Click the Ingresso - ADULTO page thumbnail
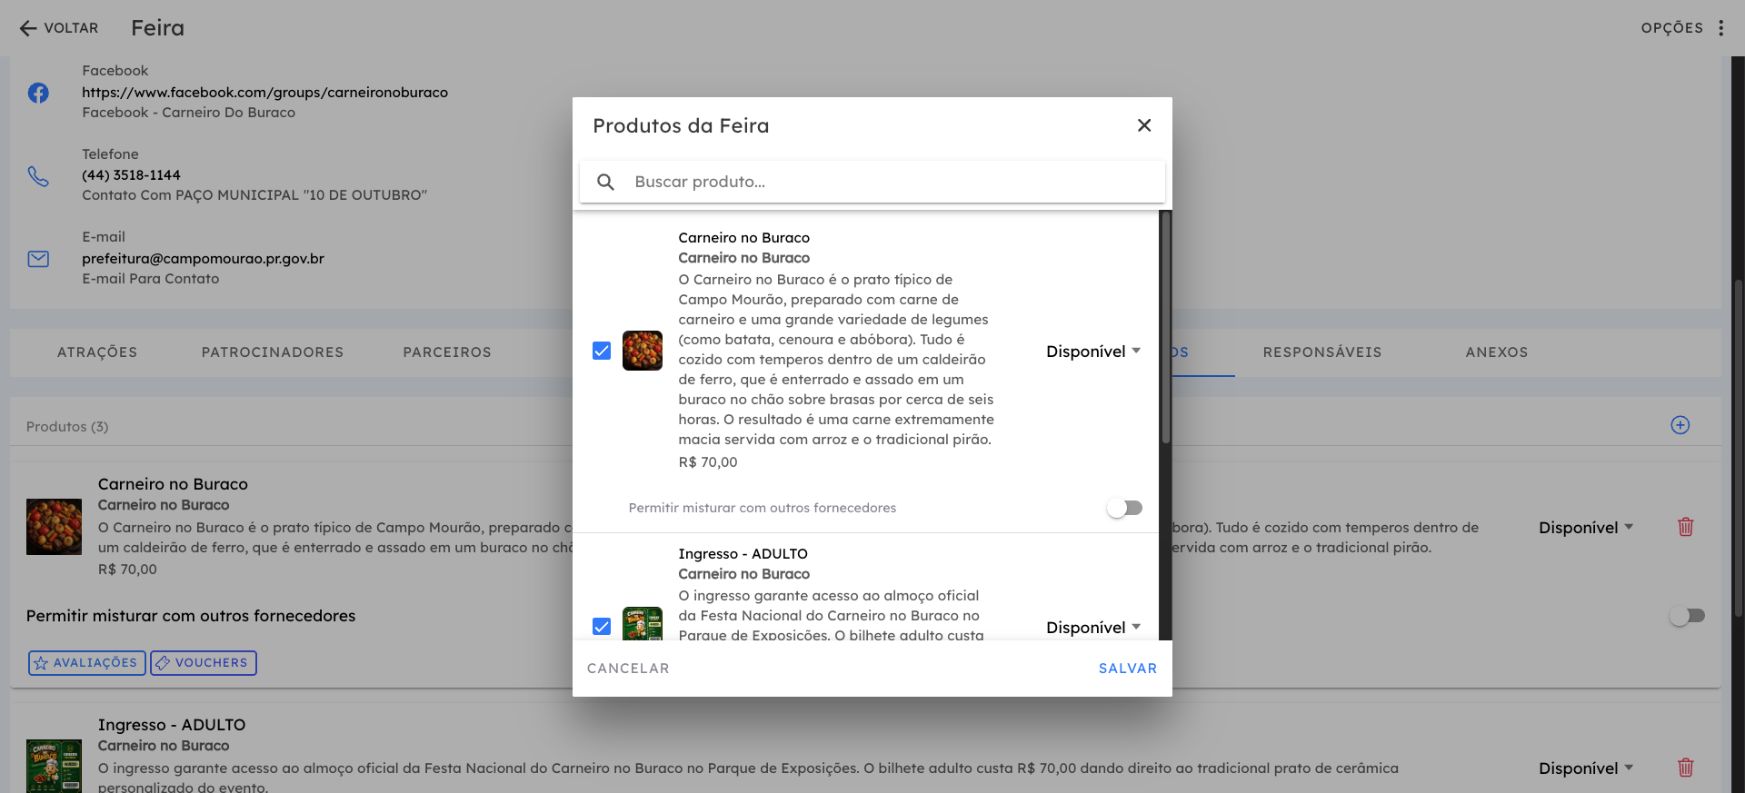The height and width of the screenshot is (793, 1745). click(54, 766)
